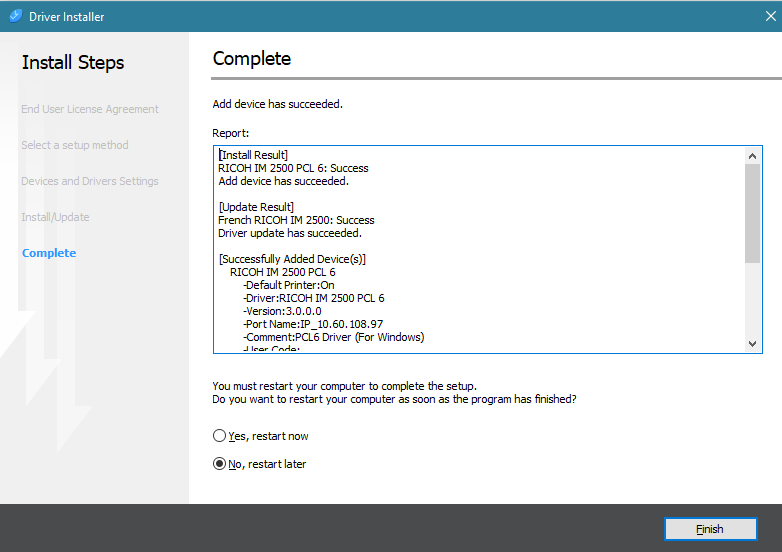Image resolution: width=782 pixels, height=552 pixels.
Task: Click the Select a setup method step
Action: point(75,145)
